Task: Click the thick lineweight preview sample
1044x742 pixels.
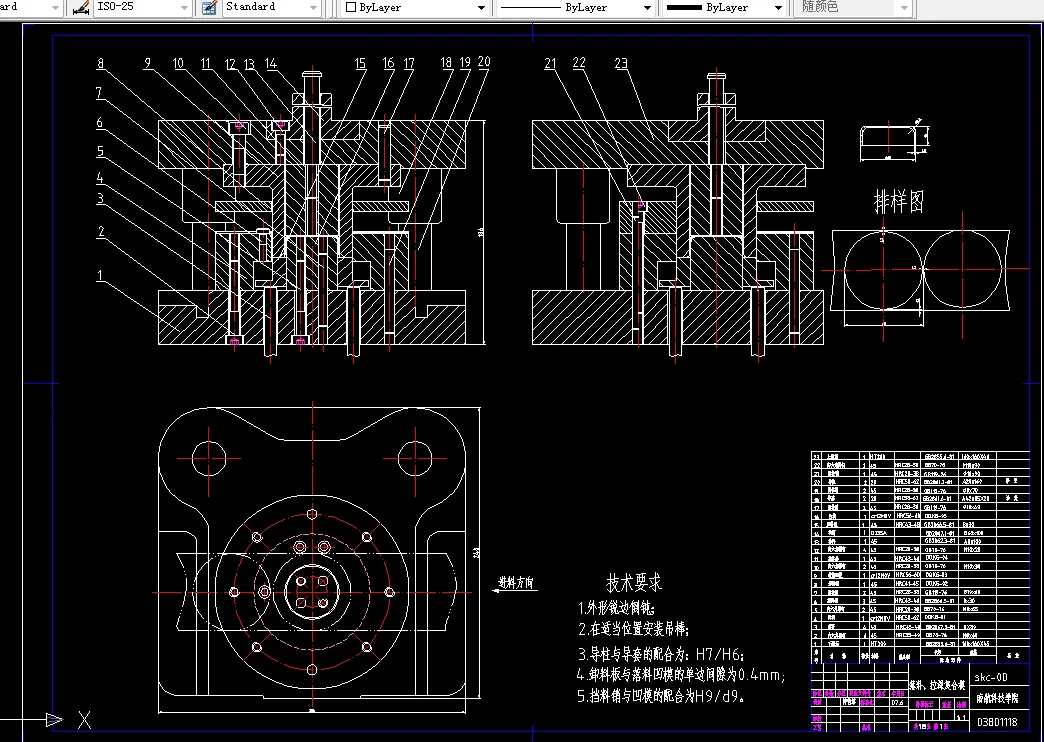Action: click(684, 7)
